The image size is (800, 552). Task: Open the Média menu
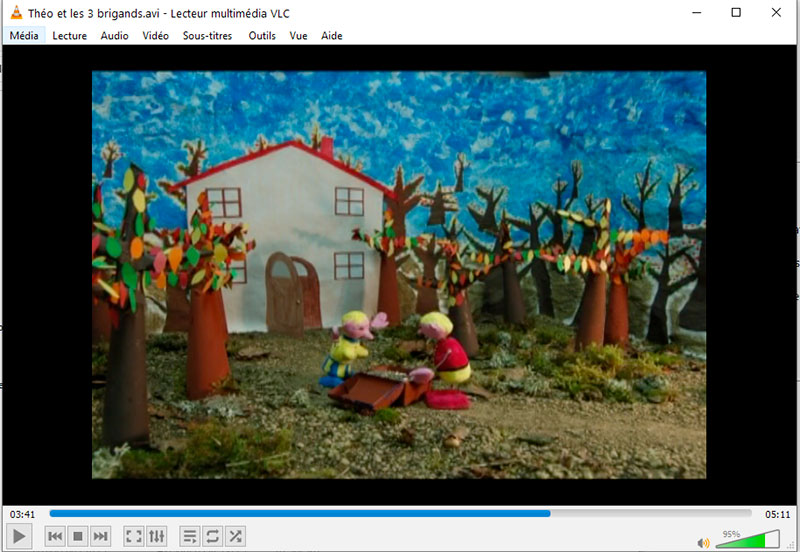[x=24, y=36]
